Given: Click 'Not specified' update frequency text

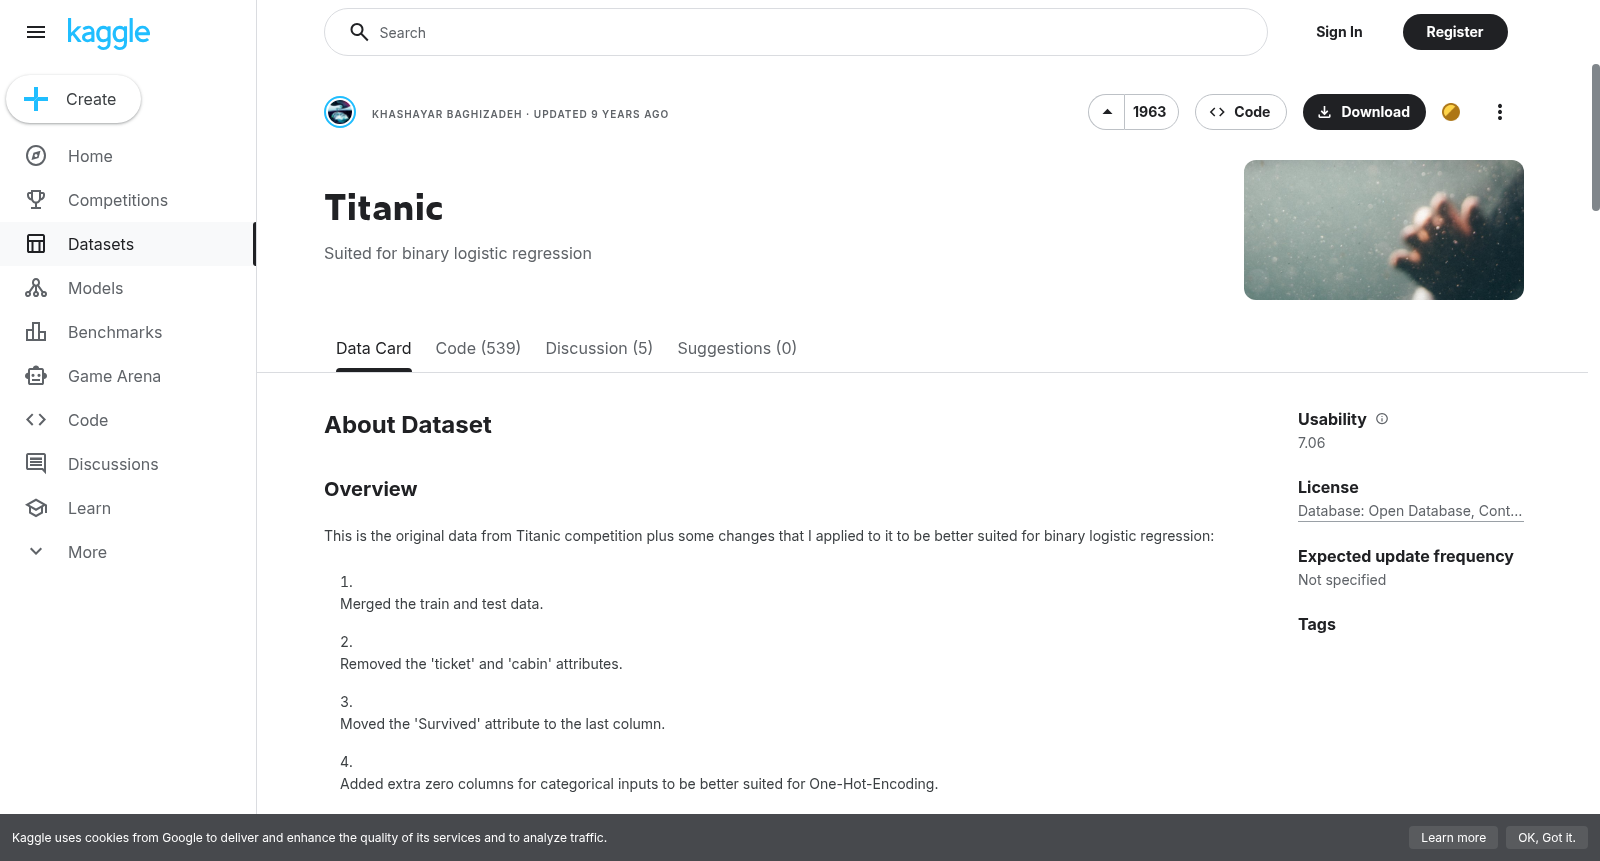Looking at the screenshot, I should point(1342,580).
